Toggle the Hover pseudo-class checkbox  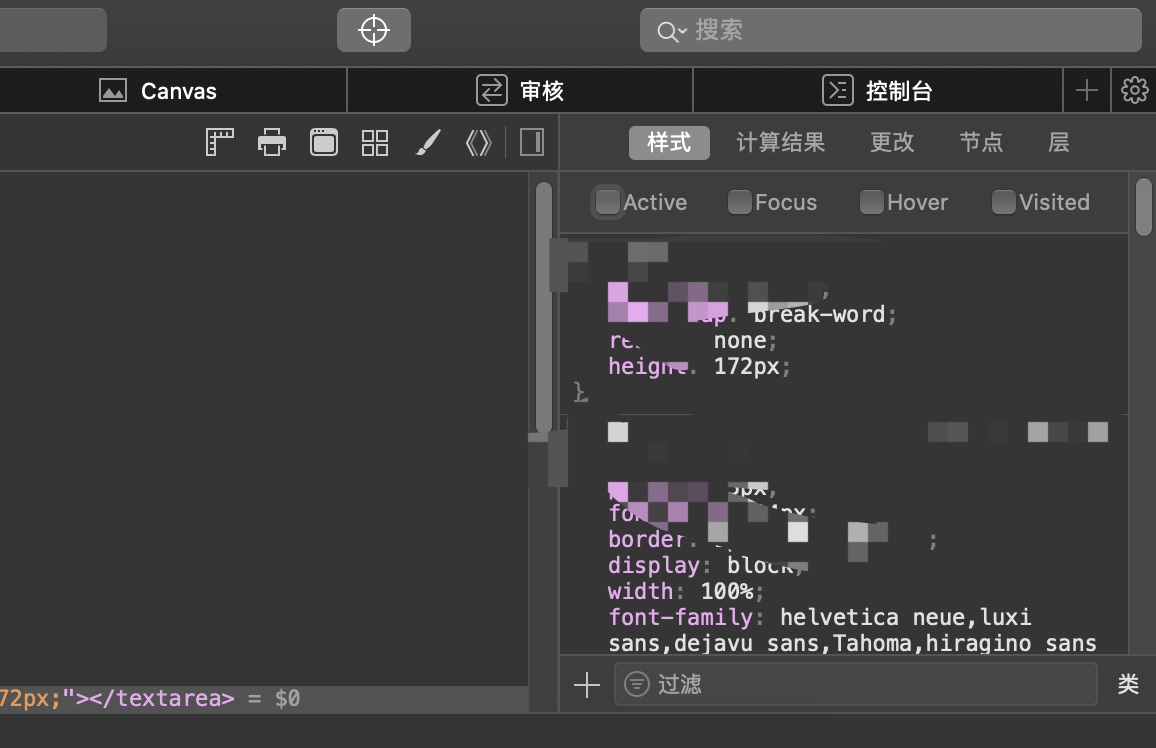click(872, 202)
